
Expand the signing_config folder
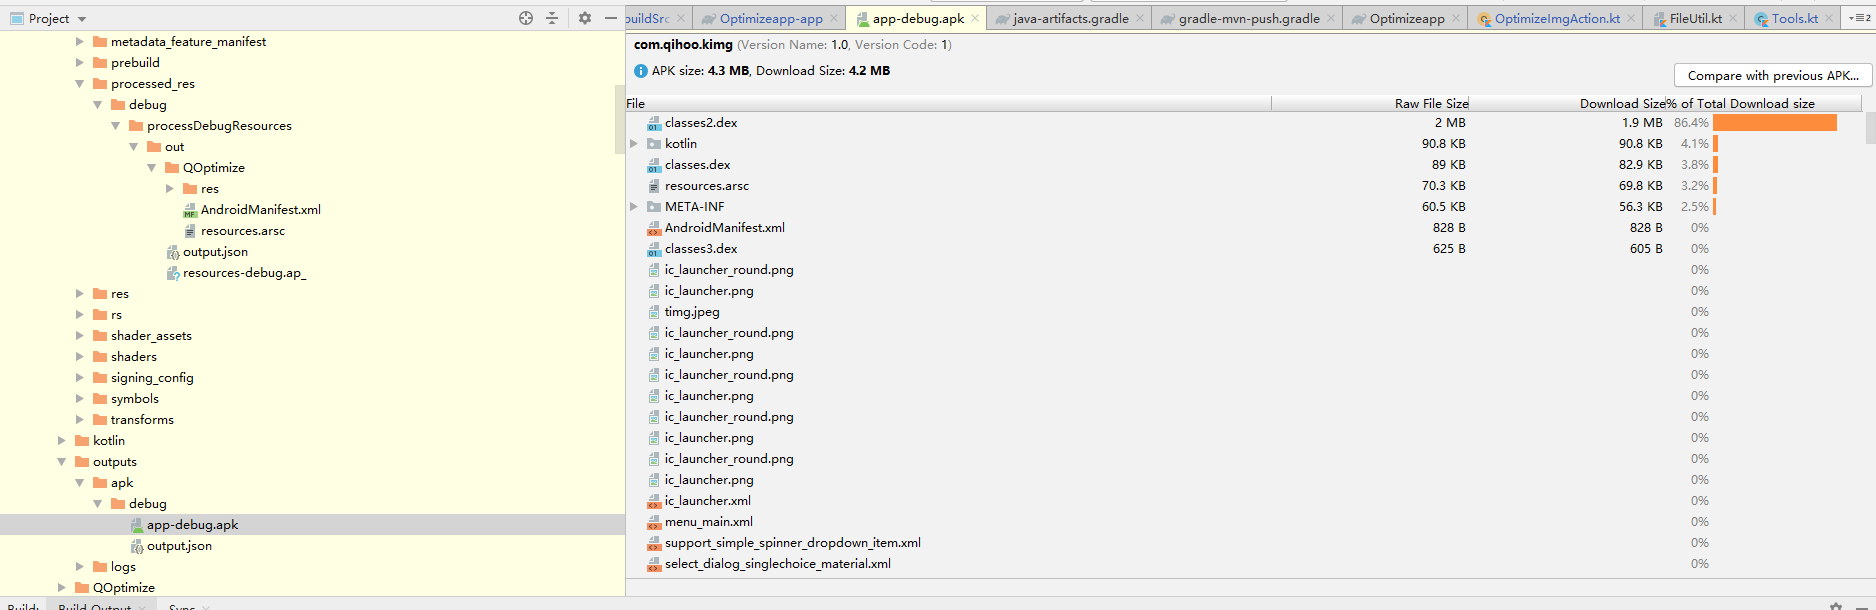(x=80, y=378)
